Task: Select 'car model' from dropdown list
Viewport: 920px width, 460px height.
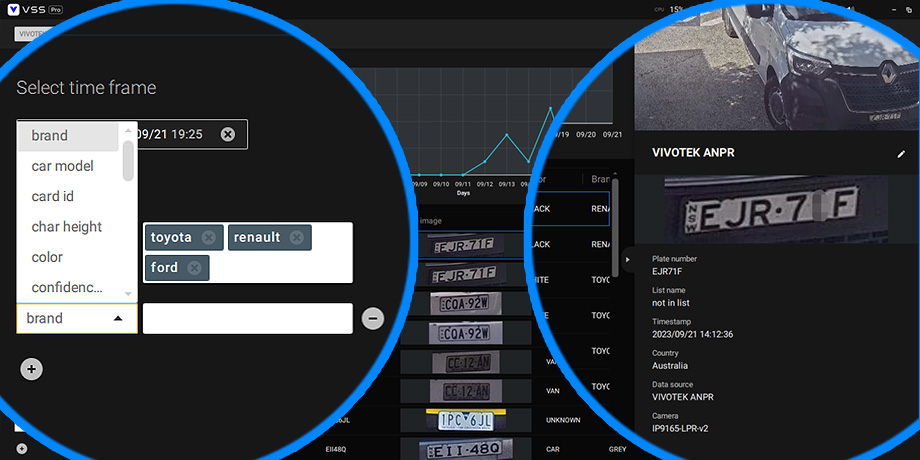Action: (62, 166)
